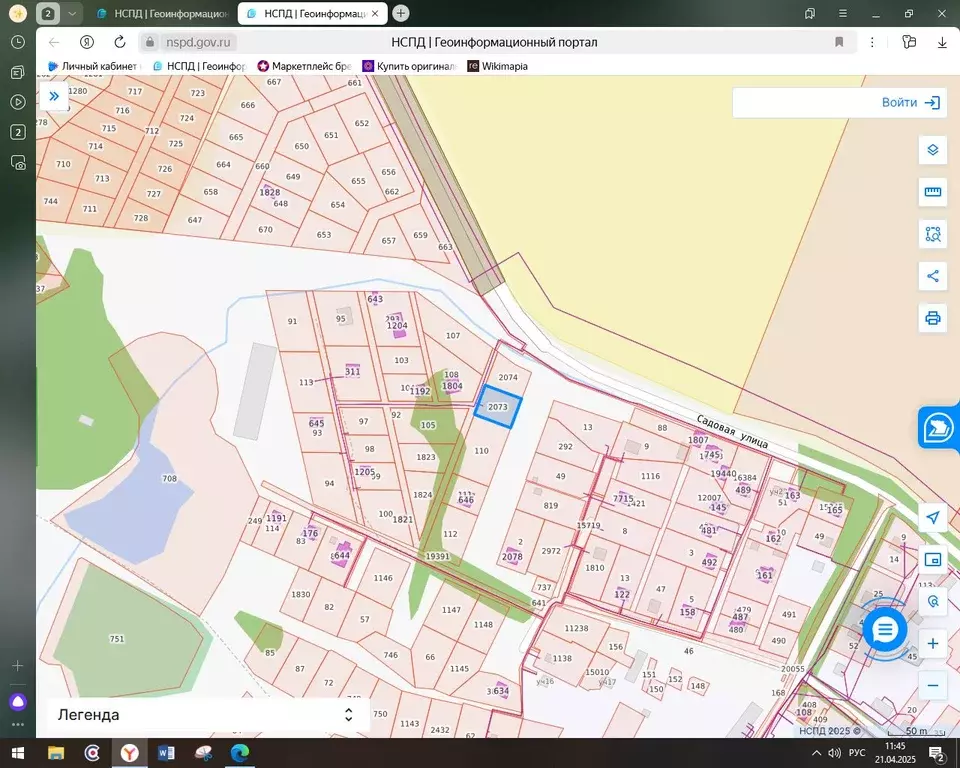Go back in browser history
The width and height of the screenshot is (960, 768).
54,42
